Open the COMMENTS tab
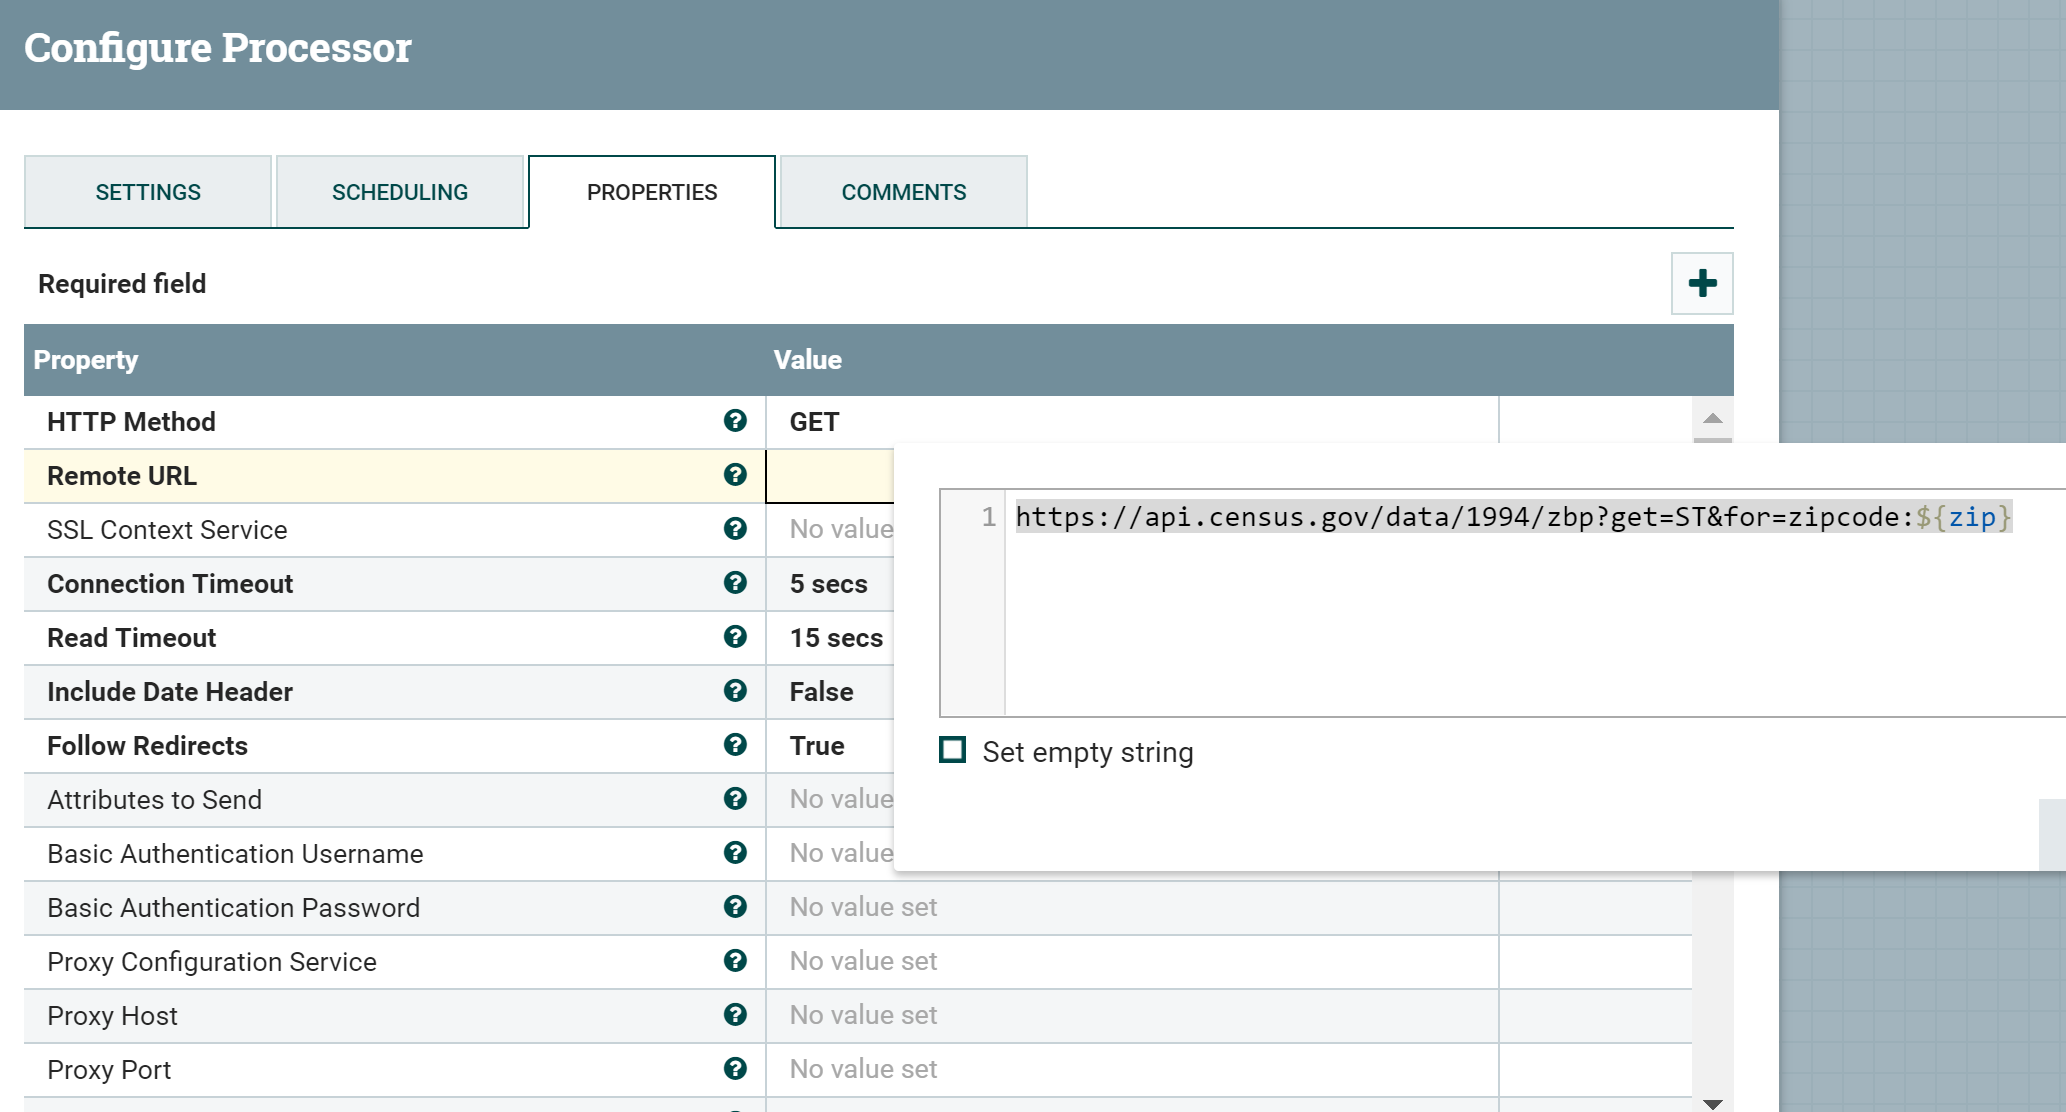The height and width of the screenshot is (1112, 2066). (905, 190)
